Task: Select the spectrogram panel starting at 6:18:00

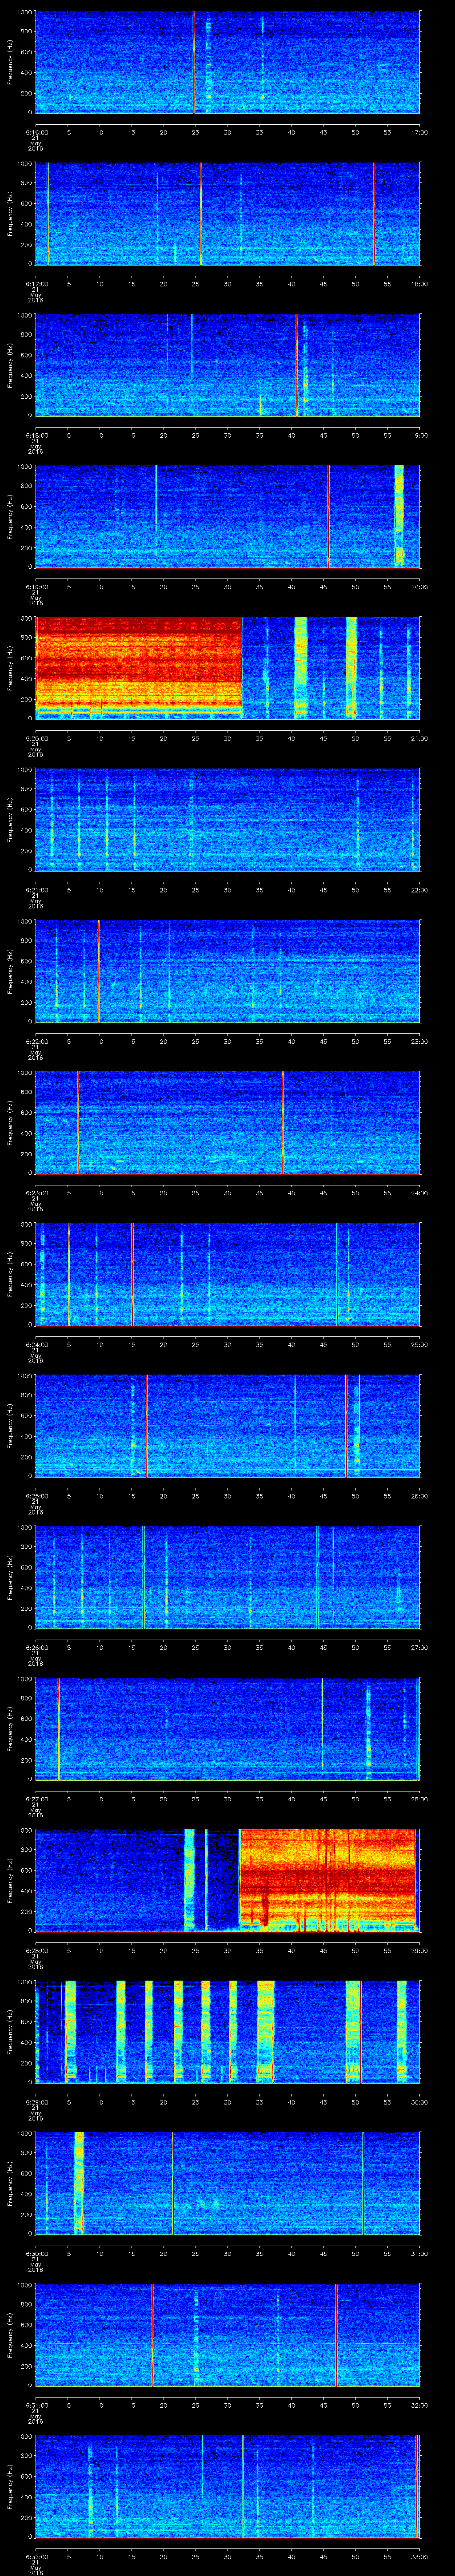Action: (227, 365)
